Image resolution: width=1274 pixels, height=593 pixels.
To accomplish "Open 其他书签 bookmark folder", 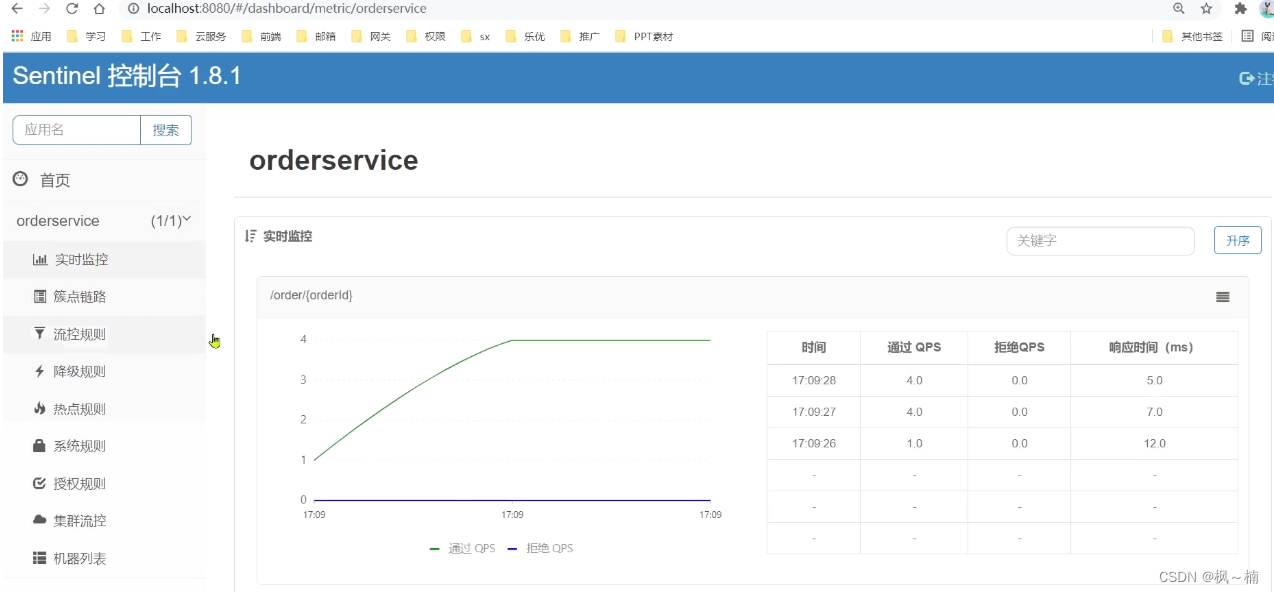I will coord(1192,36).
